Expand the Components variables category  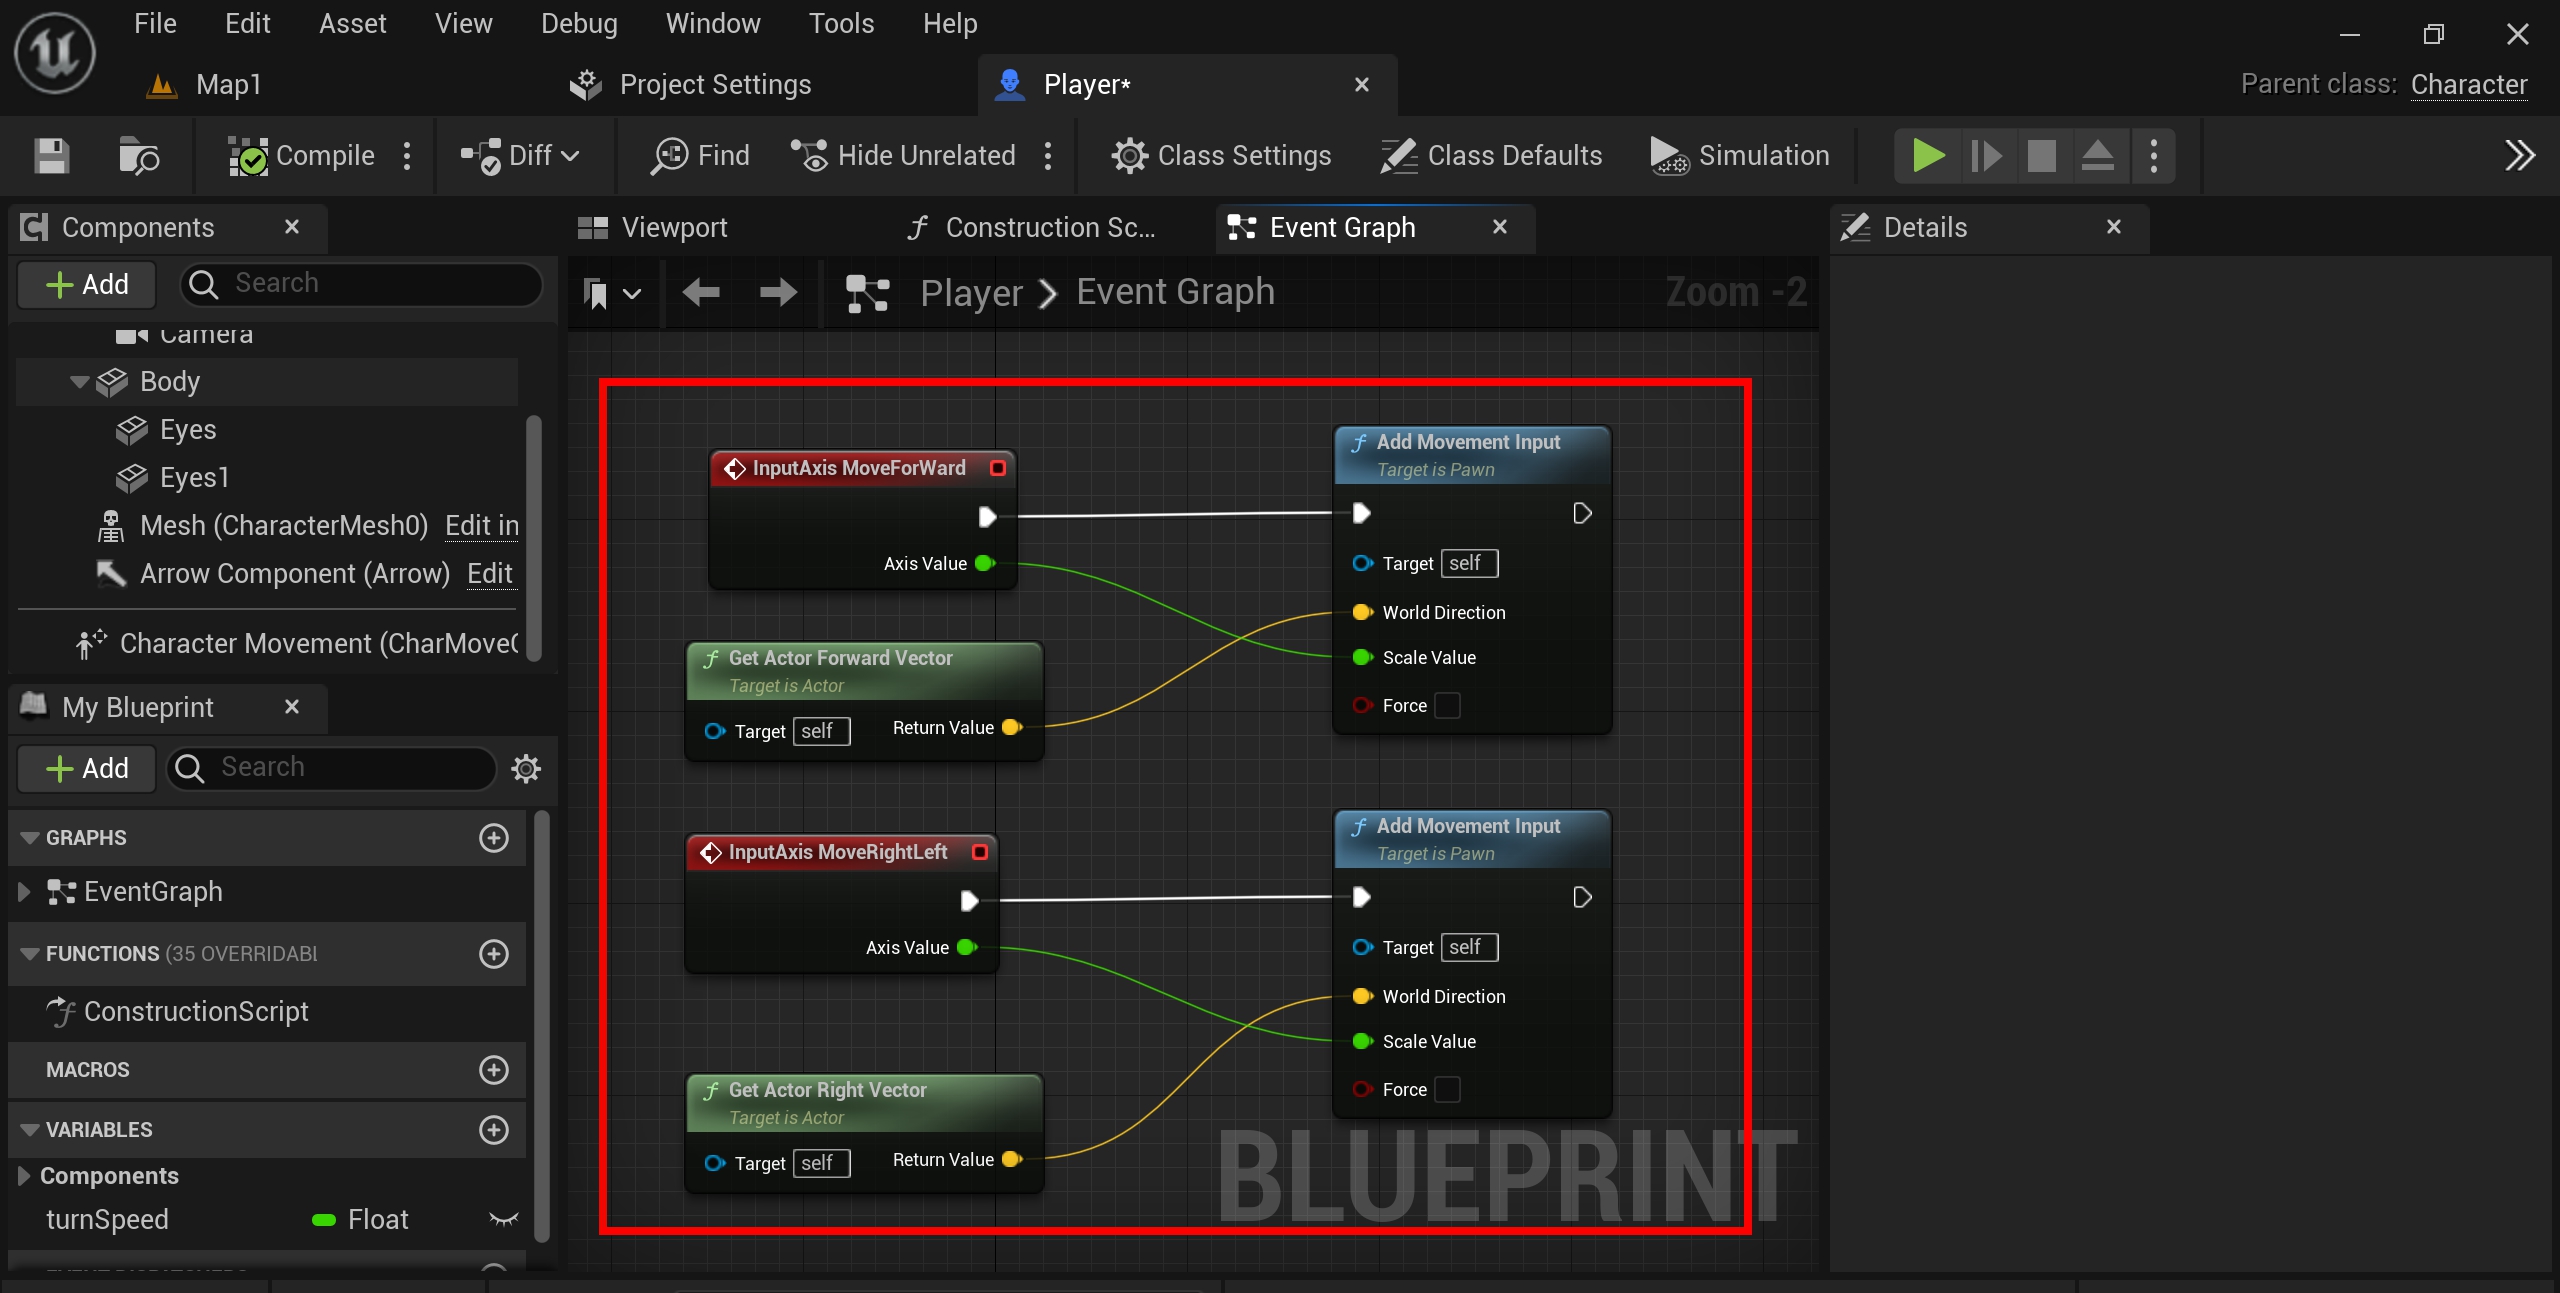click(24, 1176)
